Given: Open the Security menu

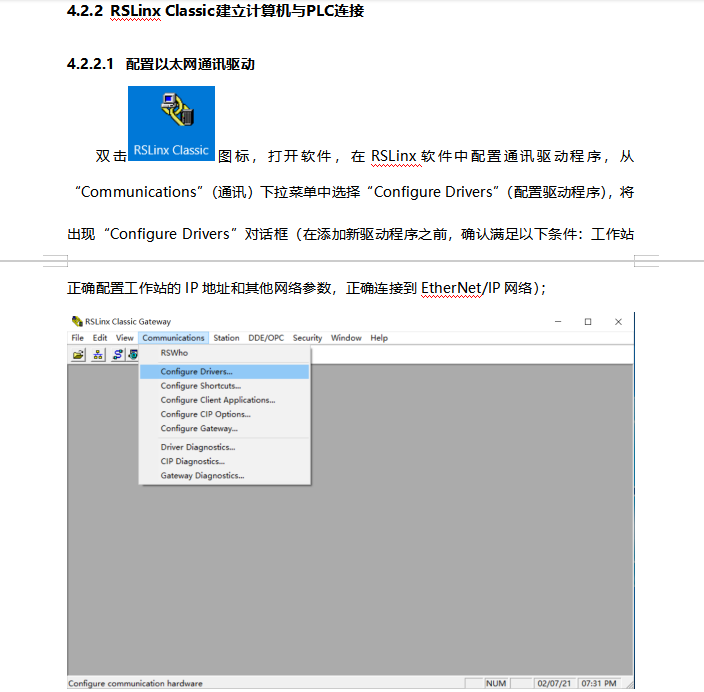Looking at the screenshot, I should 308,338.
